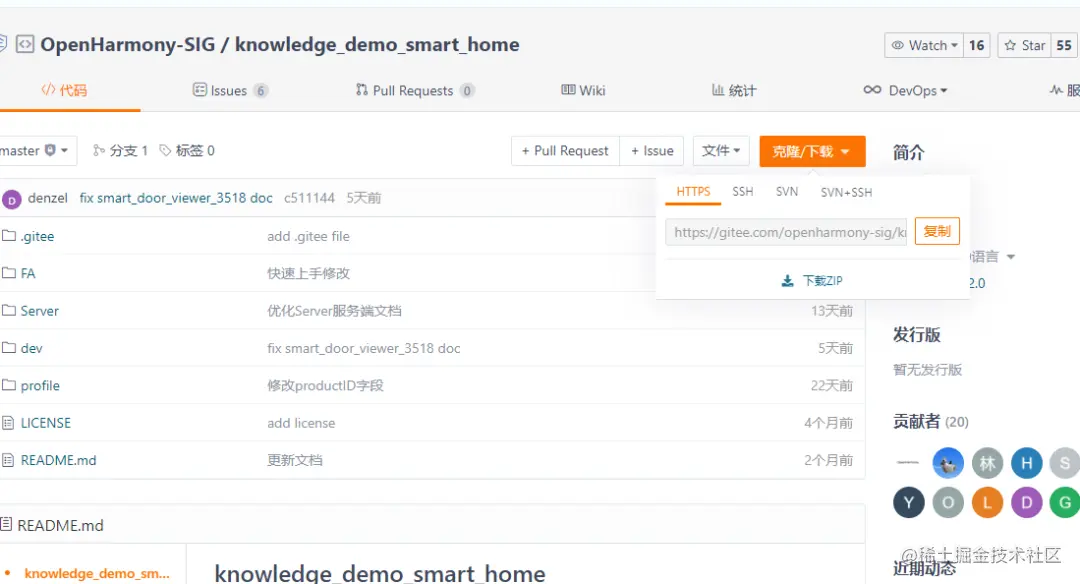The image size is (1080, 584).
Task: Click the 复制 copy button
Action: tap(937, 231)
